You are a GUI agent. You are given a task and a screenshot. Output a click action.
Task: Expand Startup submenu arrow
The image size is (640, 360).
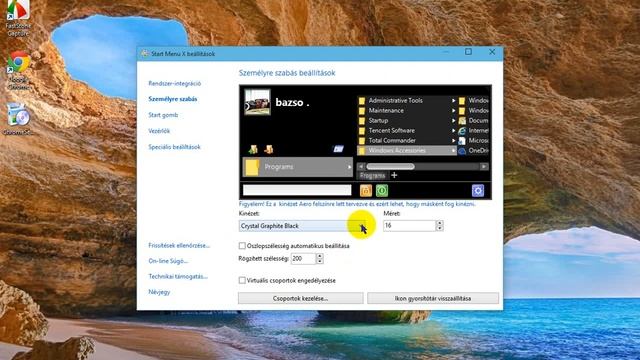tap(453, 120)
